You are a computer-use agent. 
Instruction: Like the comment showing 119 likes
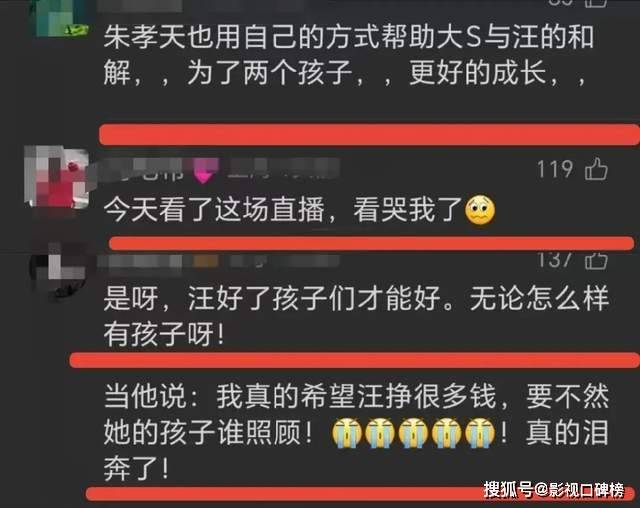(596, 169)
